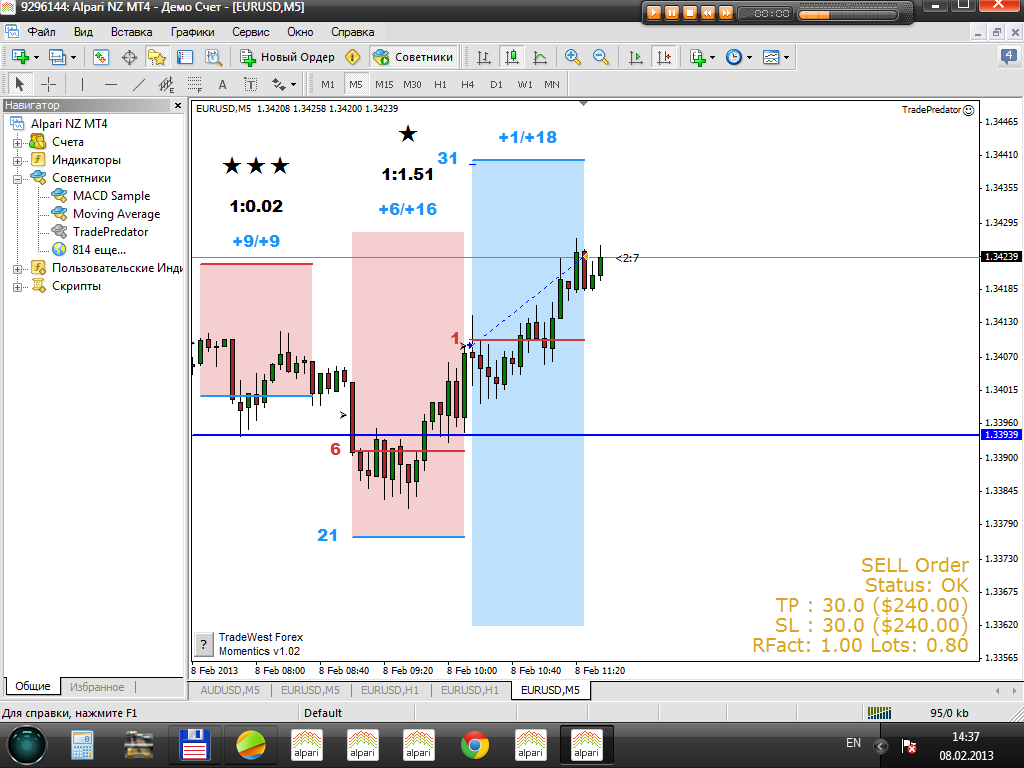Switch to D1 timeframe
Screen dimensions: 1024x768
[496, 84]
